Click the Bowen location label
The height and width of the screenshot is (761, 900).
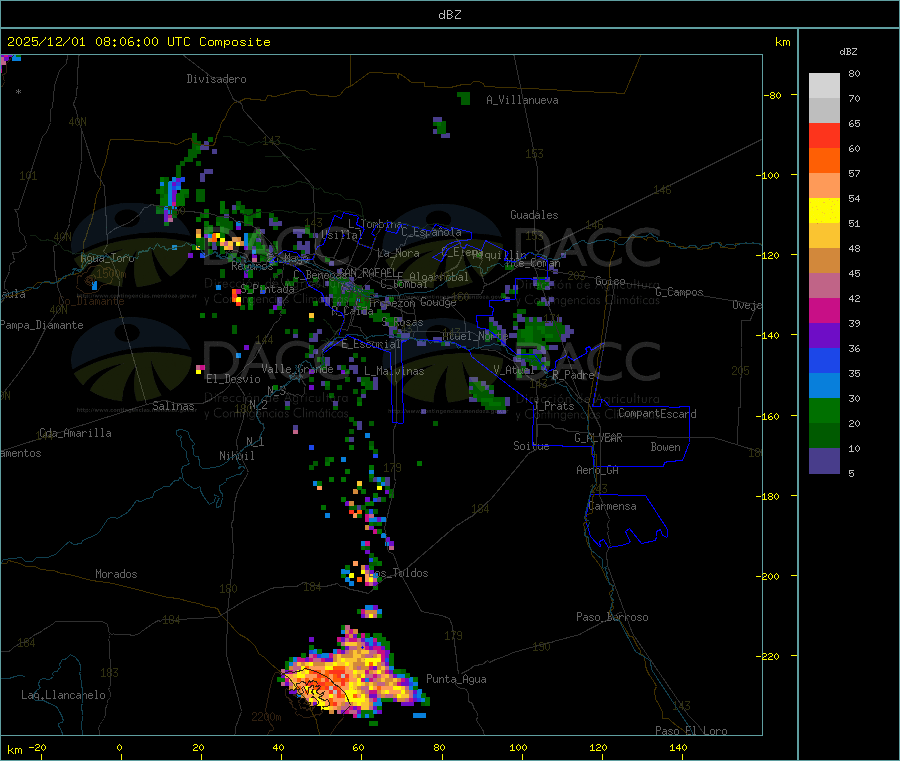coord(665,447)
